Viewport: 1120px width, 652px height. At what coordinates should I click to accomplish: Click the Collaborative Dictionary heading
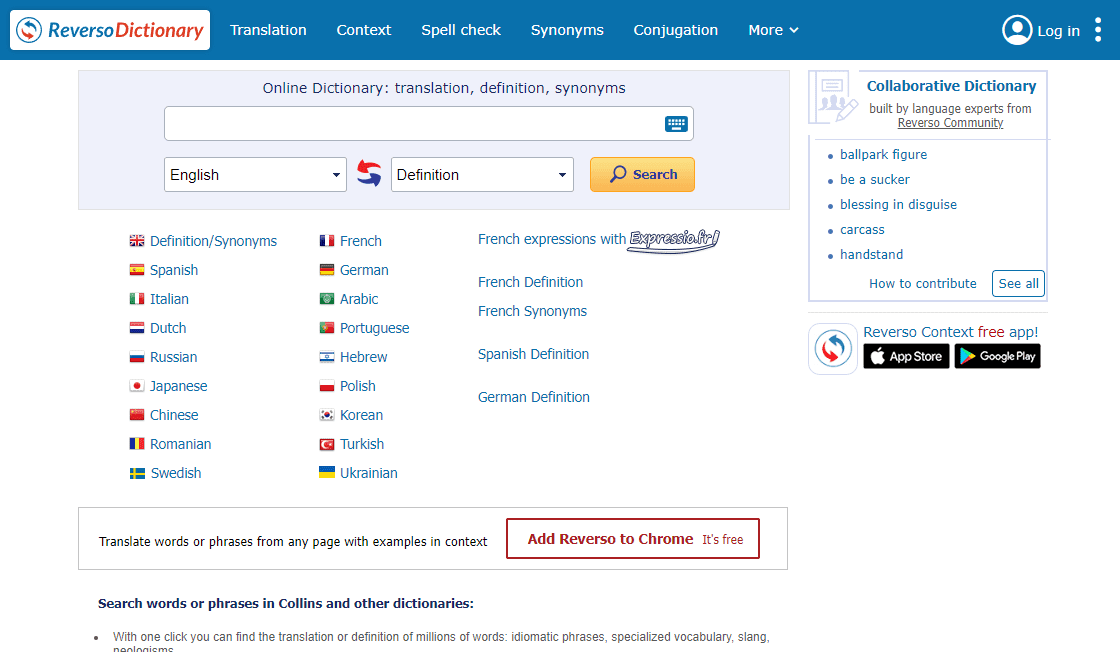point(951,86)
